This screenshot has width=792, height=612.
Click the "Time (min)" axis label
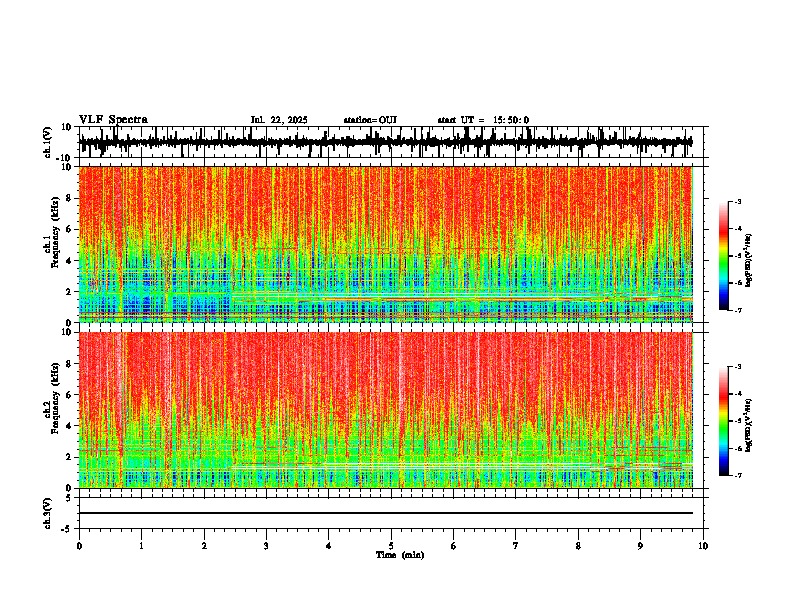pyautogui.click(x=400, y=555)
